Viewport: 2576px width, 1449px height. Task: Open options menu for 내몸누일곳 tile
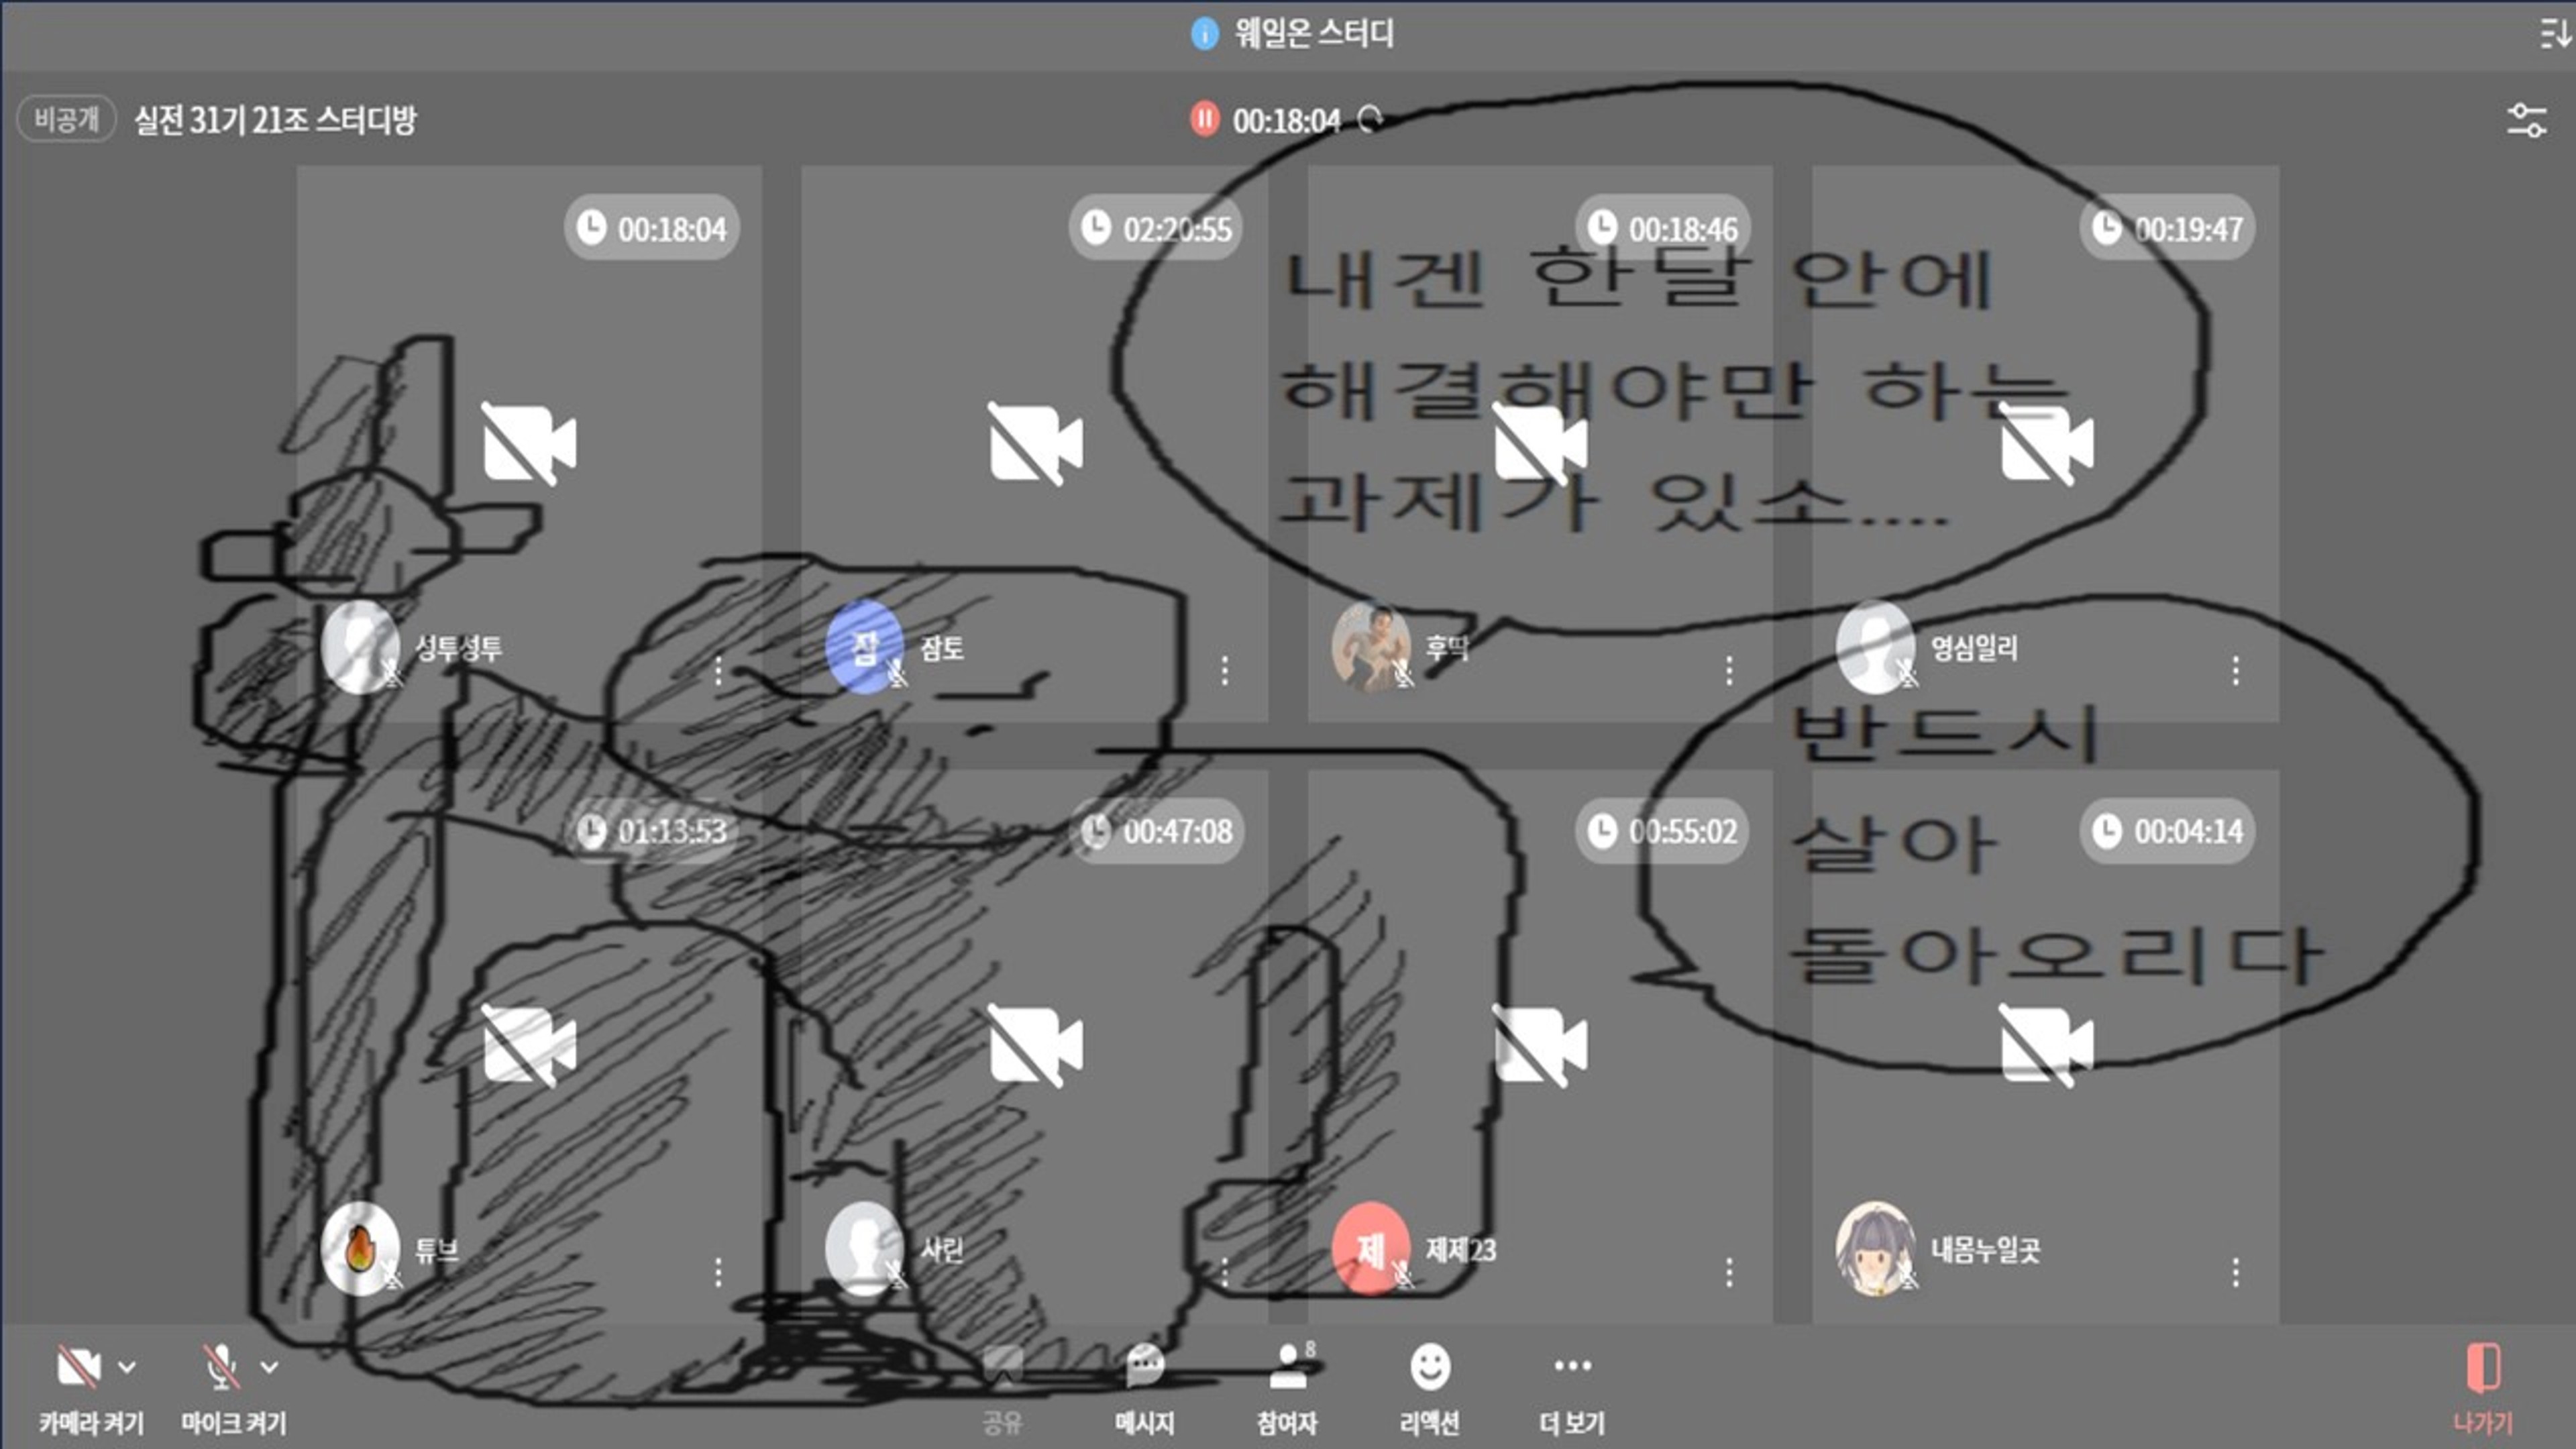click(2236, 1272)
